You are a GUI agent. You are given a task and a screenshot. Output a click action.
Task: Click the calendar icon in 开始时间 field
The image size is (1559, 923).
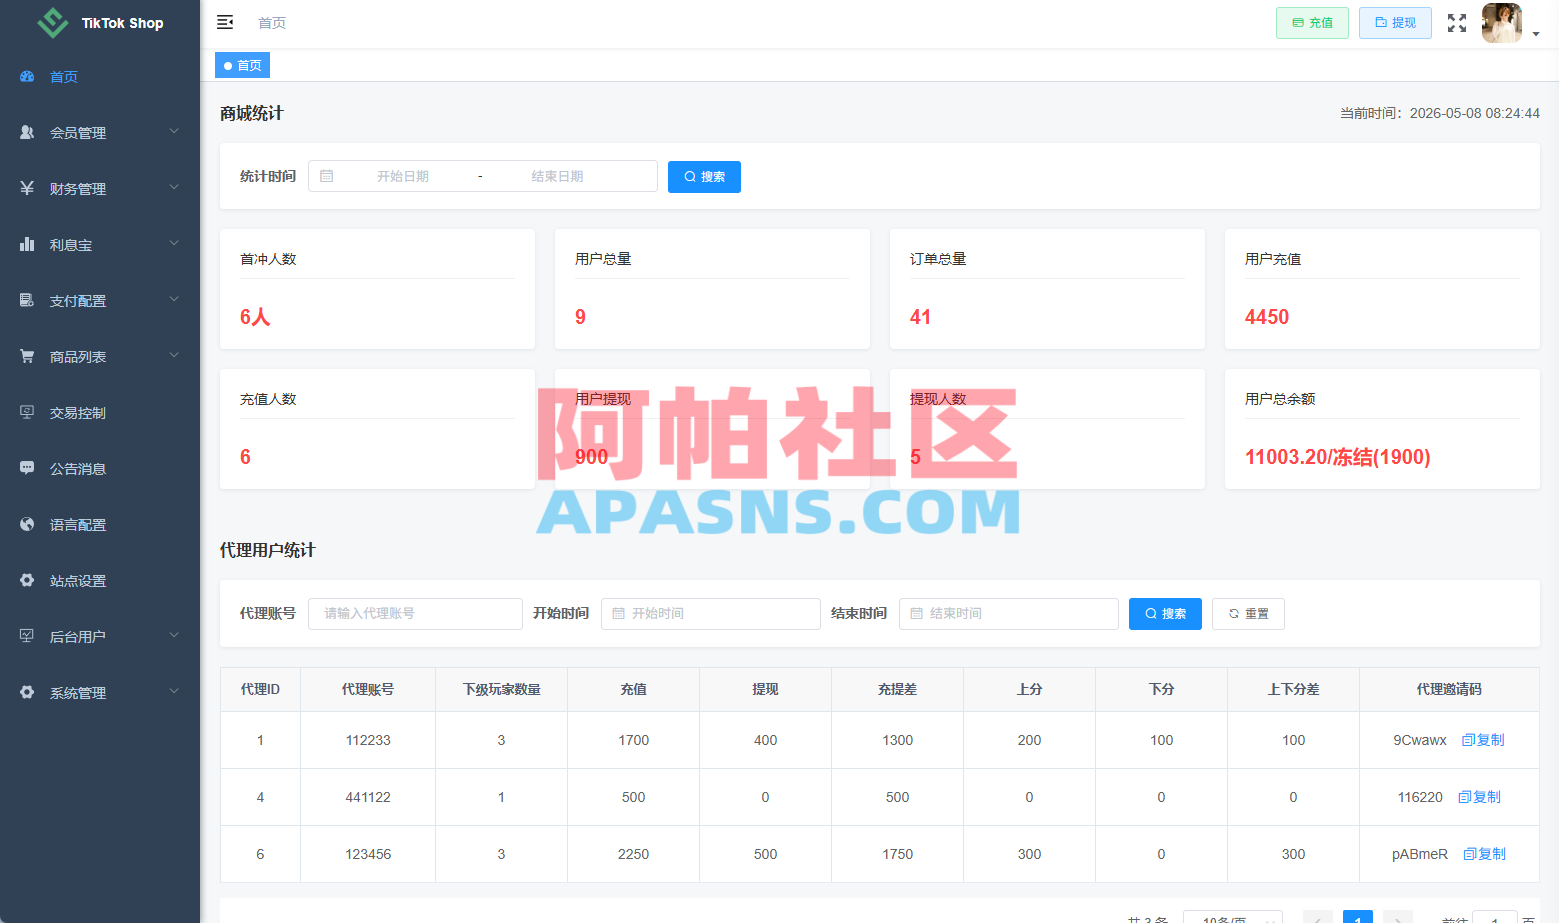coord(618,613)
